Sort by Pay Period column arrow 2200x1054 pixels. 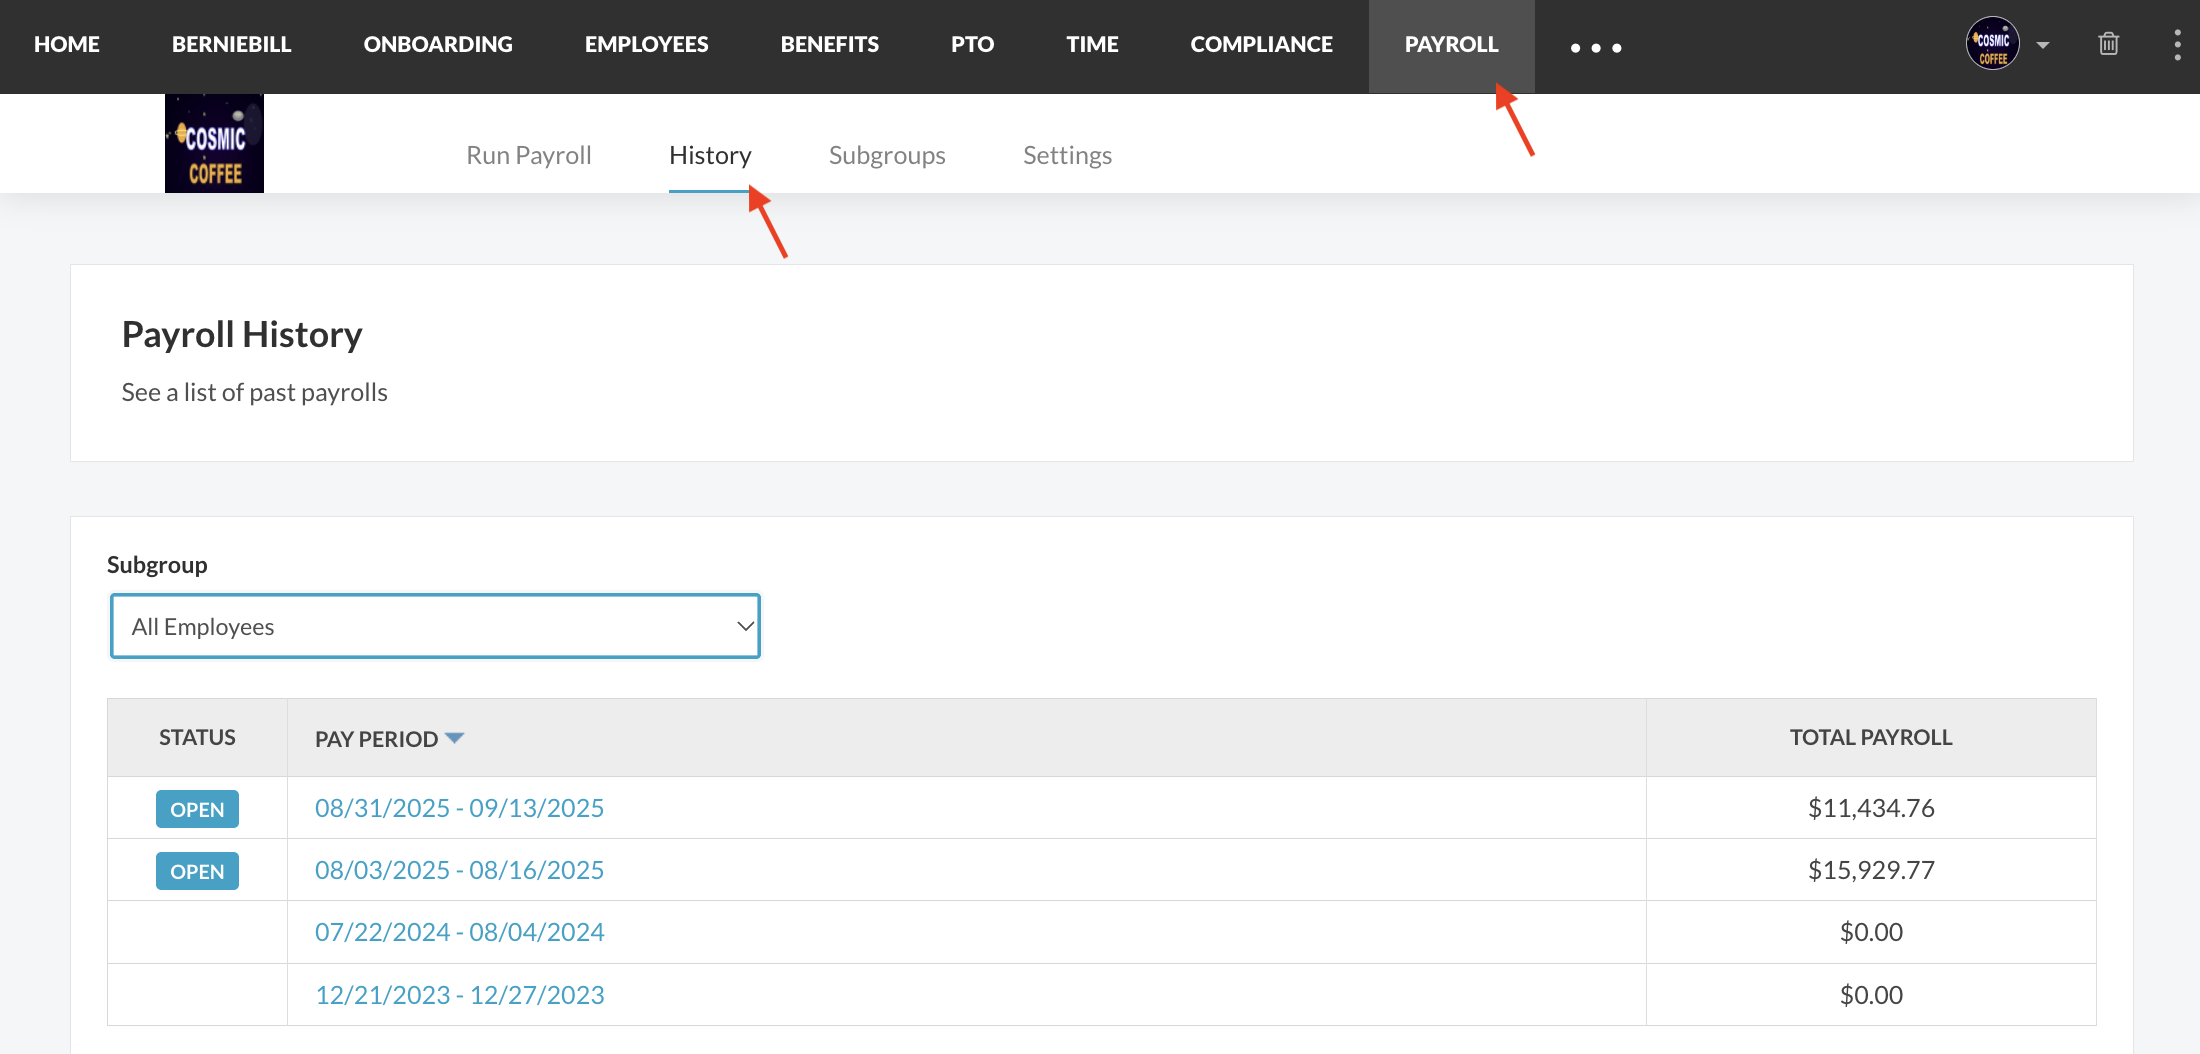point(455,738)
